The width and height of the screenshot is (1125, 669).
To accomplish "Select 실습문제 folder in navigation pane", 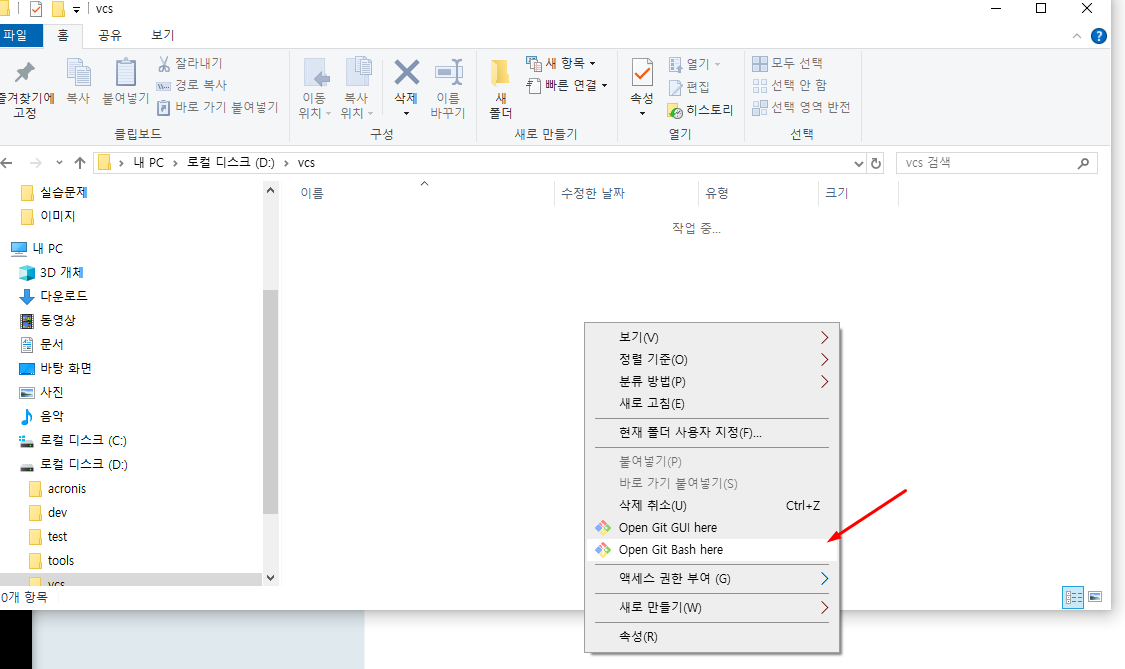I will tap(55, 192).
